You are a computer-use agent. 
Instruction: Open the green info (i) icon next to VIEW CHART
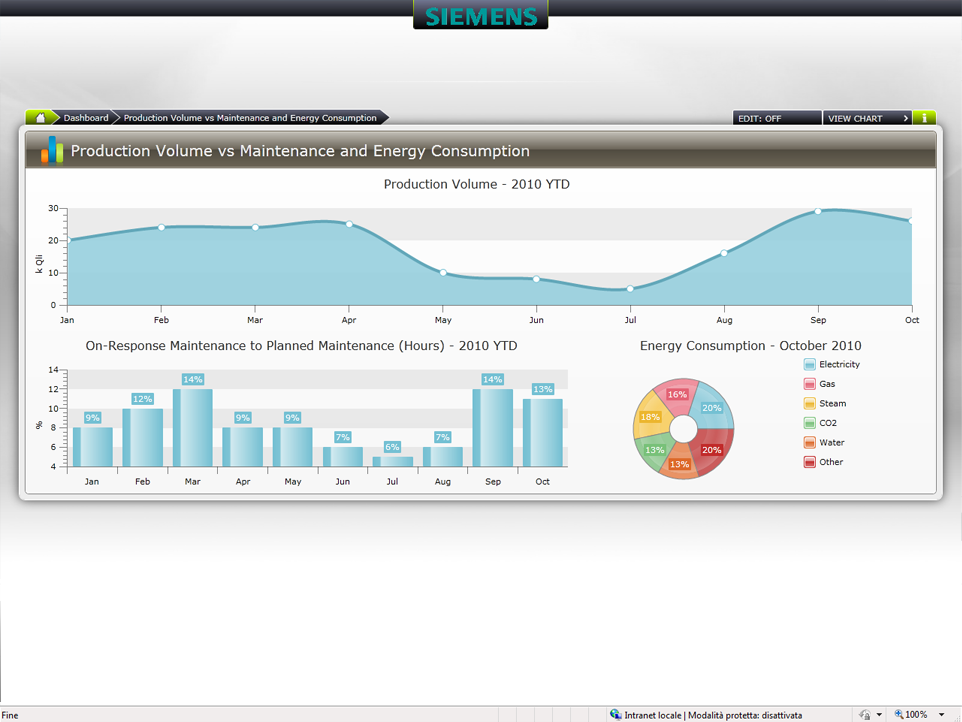[924, 117]
